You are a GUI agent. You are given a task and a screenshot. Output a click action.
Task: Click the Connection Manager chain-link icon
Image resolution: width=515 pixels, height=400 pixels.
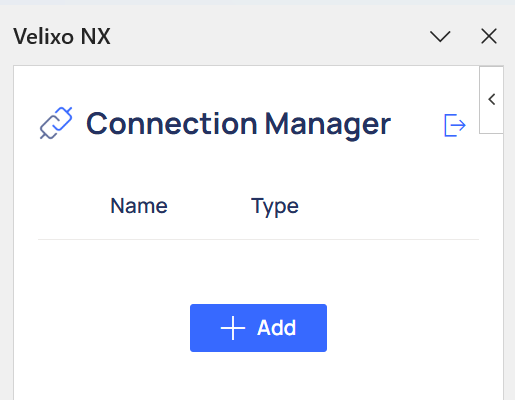[x=56, y=123]
